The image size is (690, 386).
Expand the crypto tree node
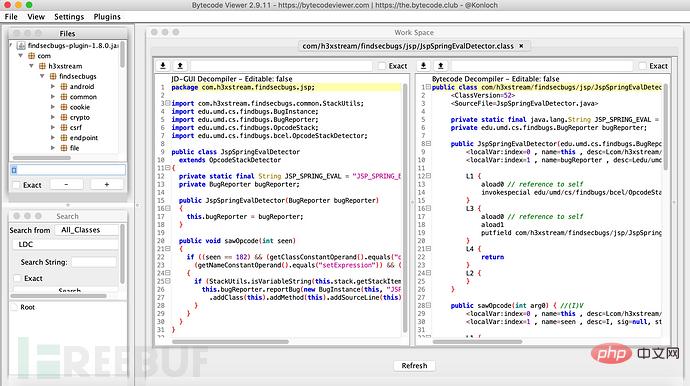pyautogui.click(x=53, y=117)
